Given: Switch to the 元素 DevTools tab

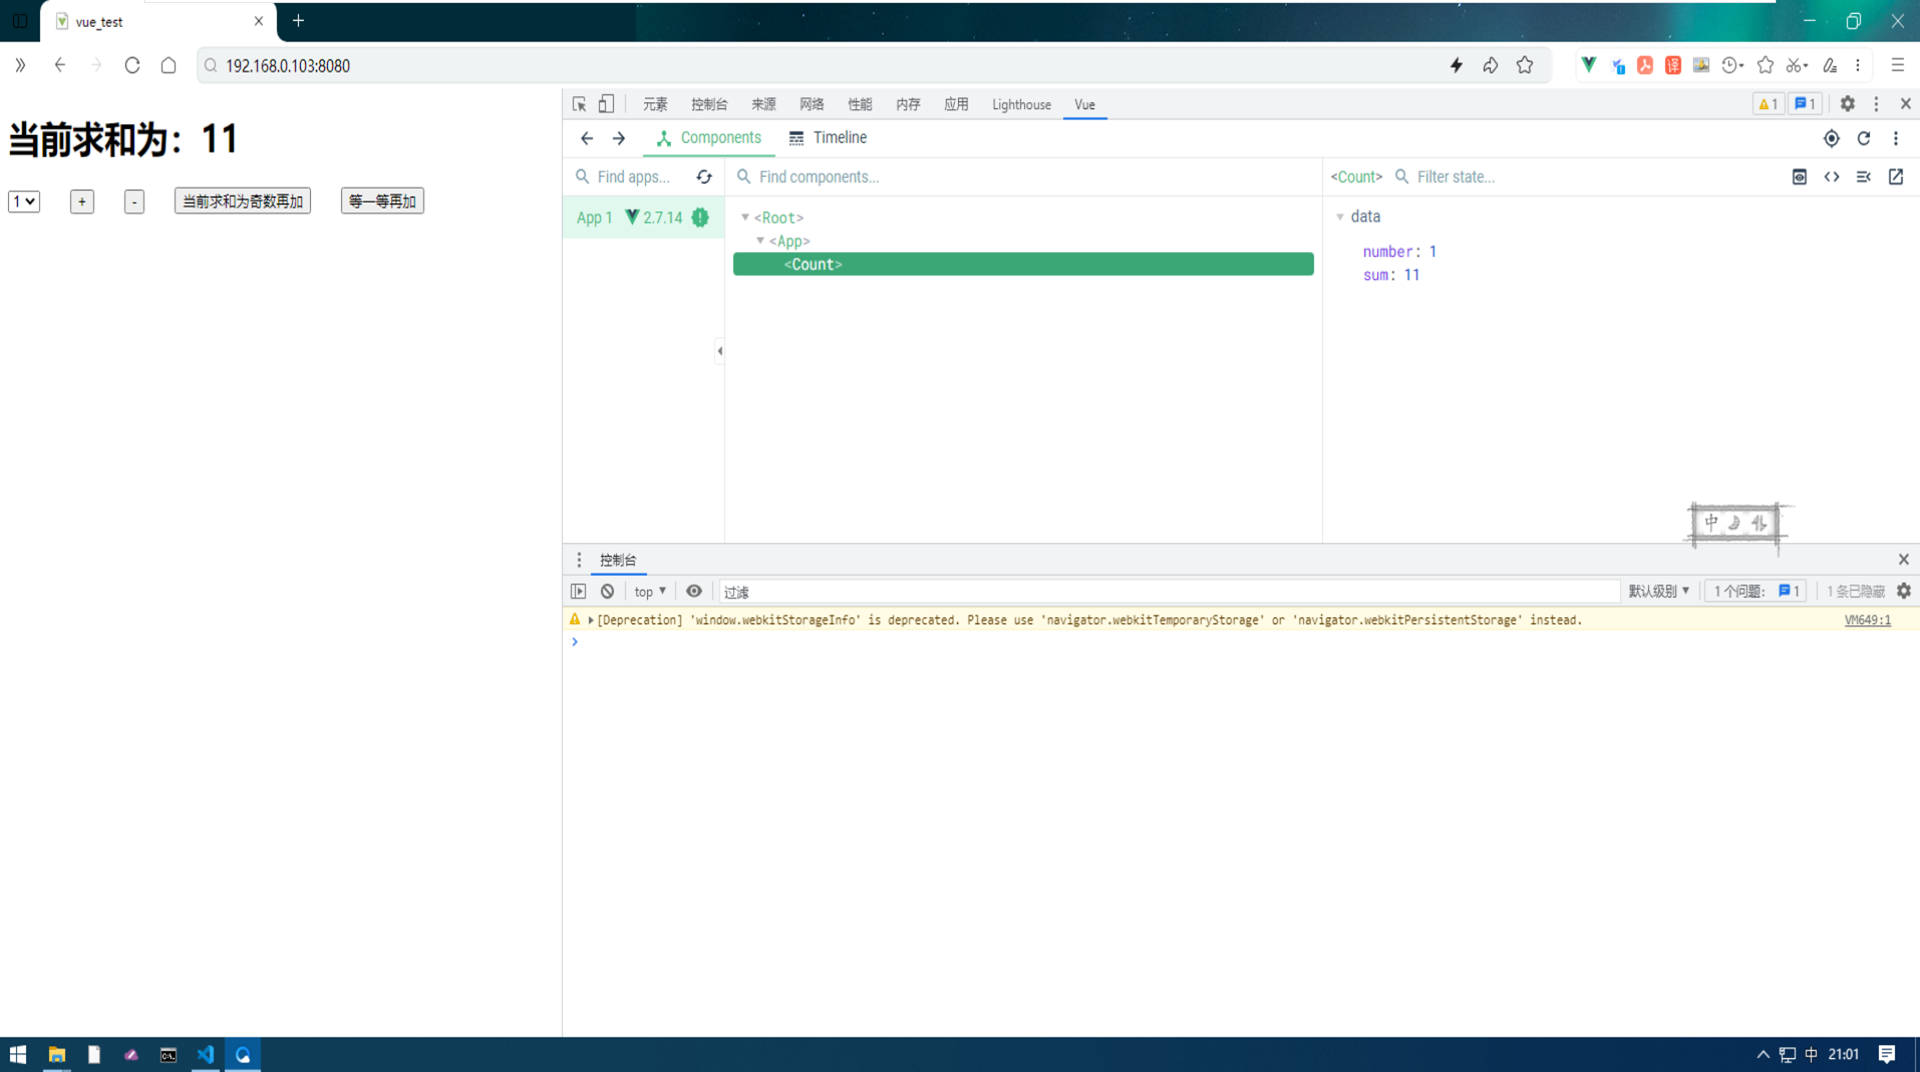Looking at the screenshot, I should (x=655, y=104).
